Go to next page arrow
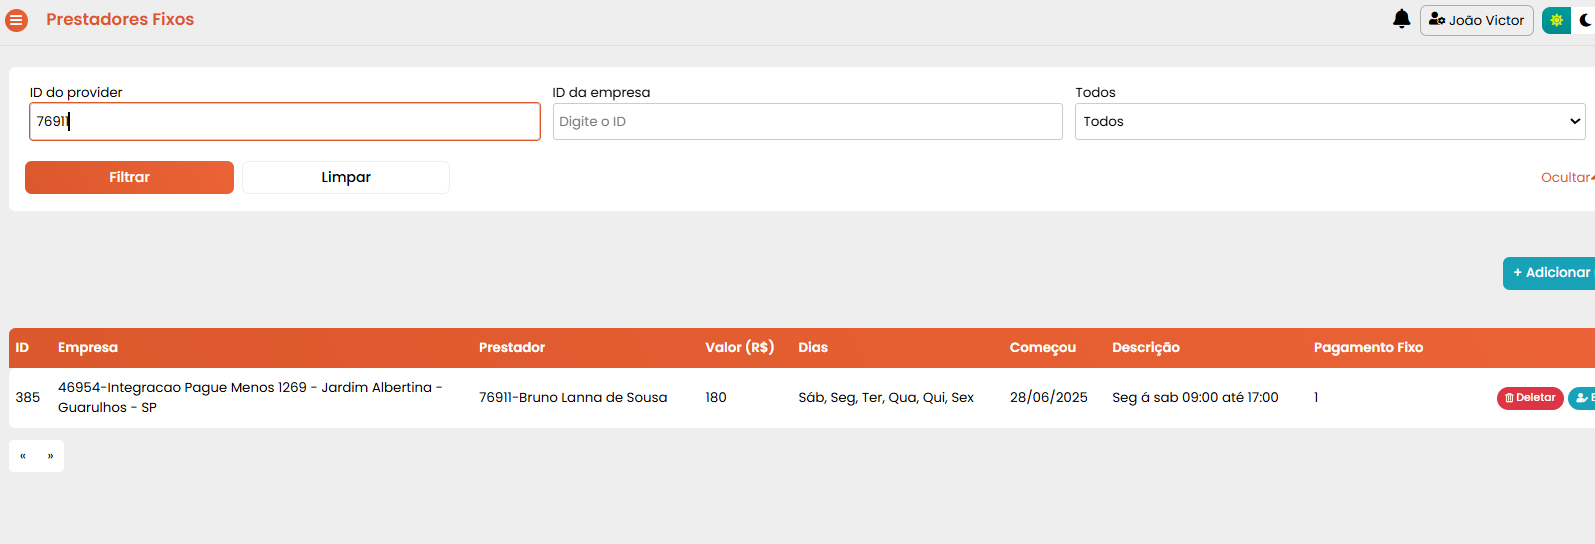This screenshot has height=544, width=1595. tap(50, 456)
